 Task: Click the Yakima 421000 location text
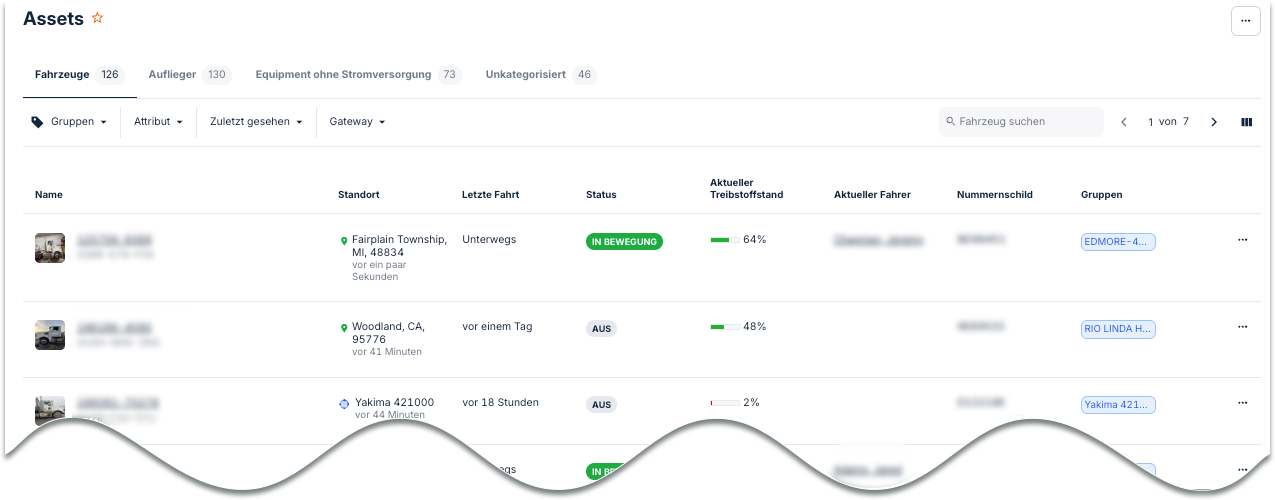coord(394,403)
